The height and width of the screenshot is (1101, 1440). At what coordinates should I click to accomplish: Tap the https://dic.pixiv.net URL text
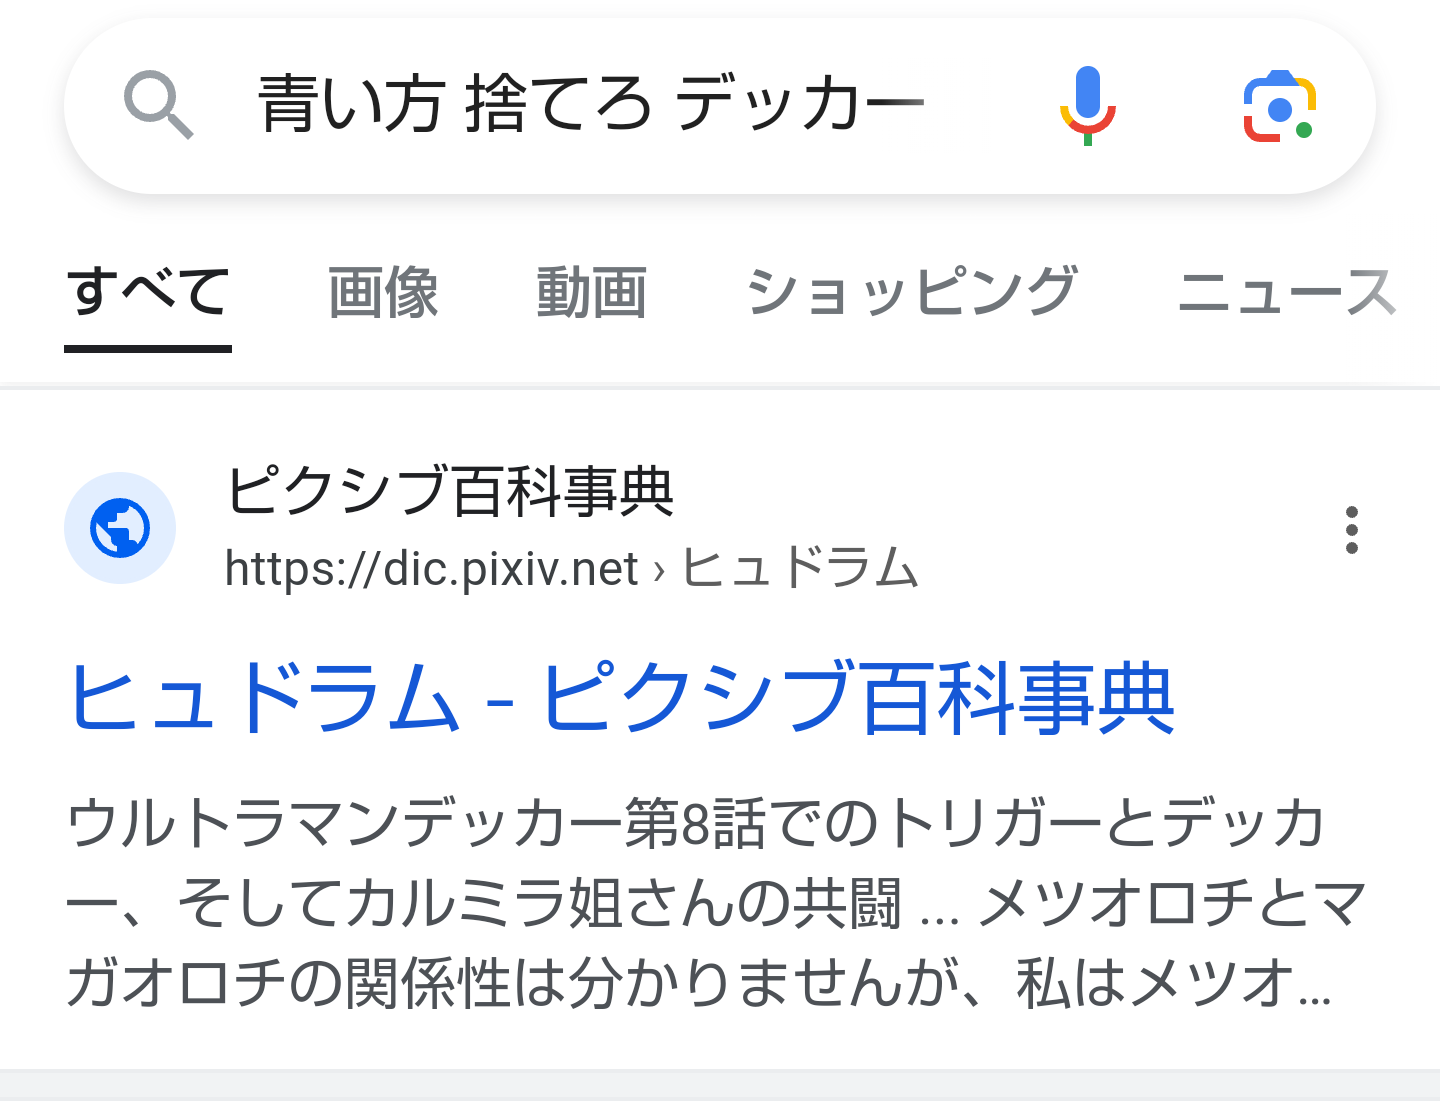(431, 569)
